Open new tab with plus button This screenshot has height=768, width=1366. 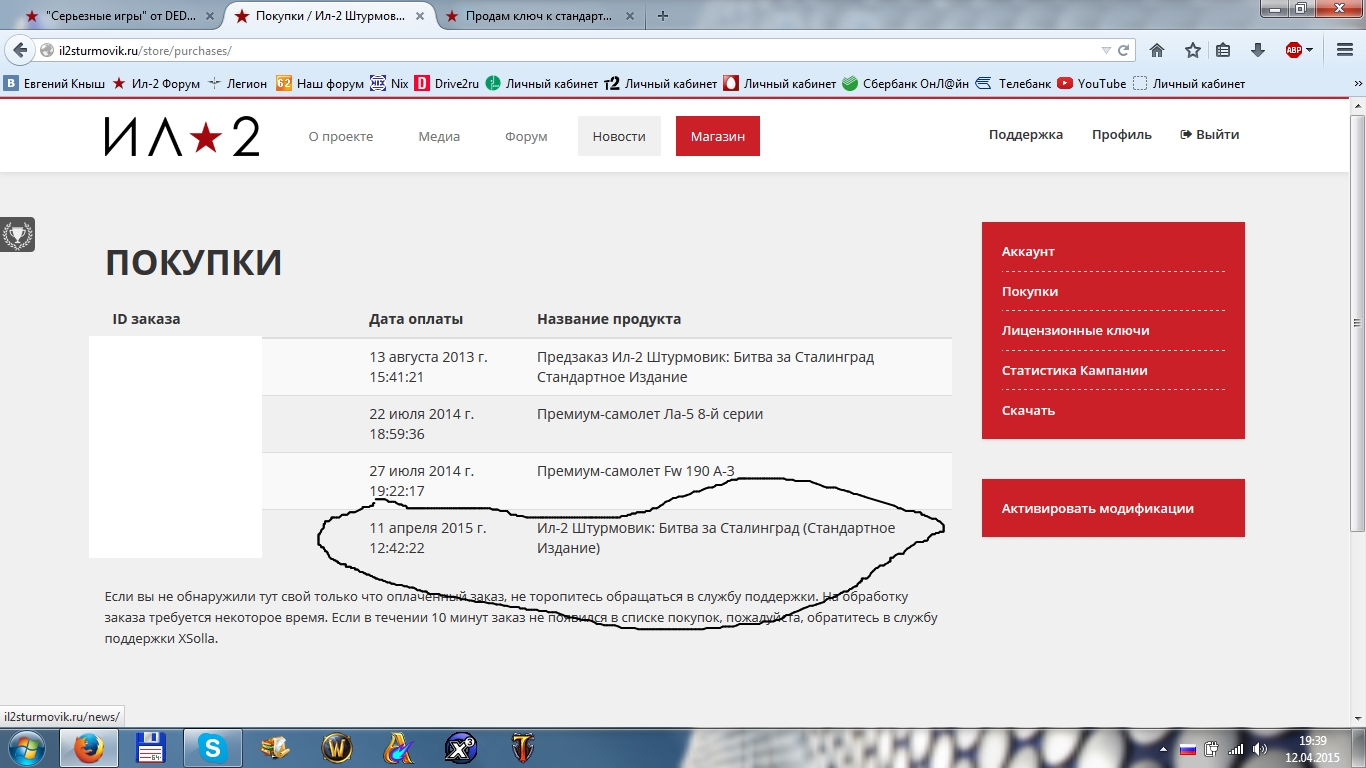663,15
